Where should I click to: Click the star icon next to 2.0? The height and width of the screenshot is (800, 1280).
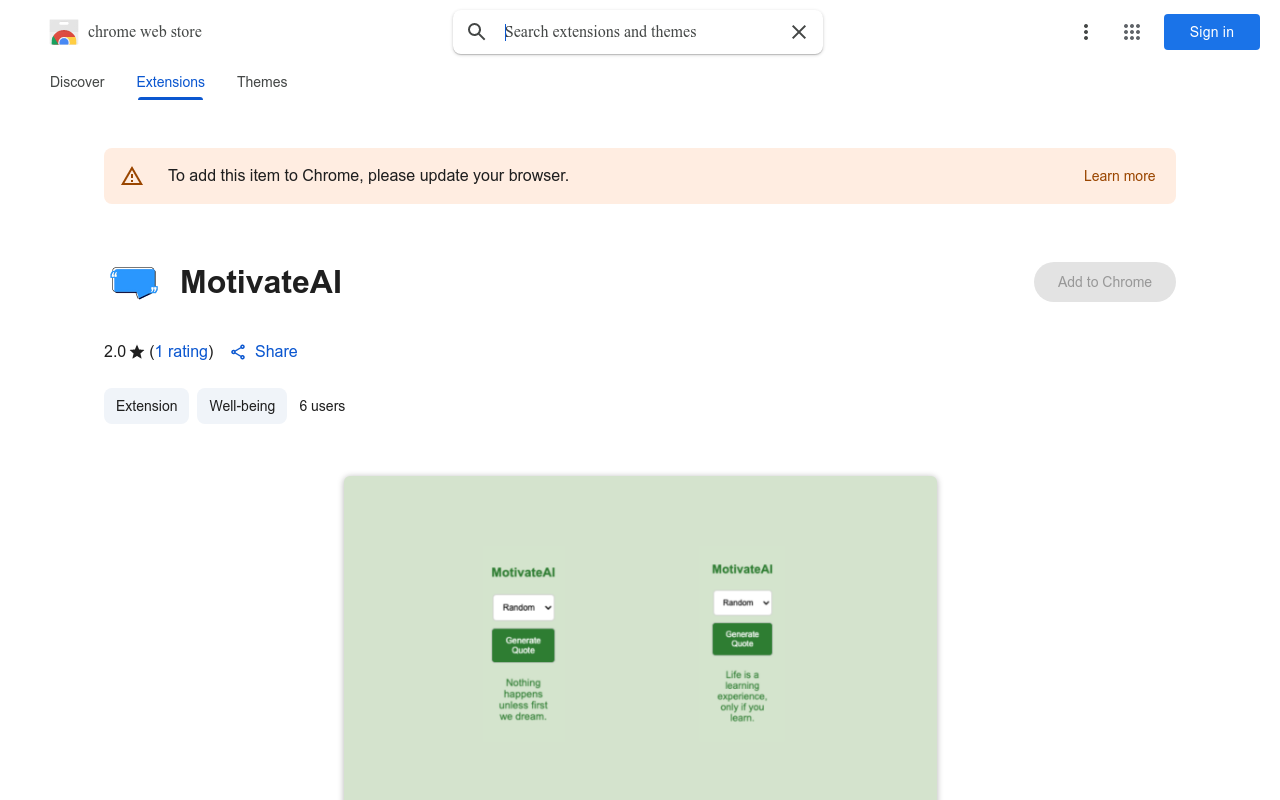[x=137, y=352]
